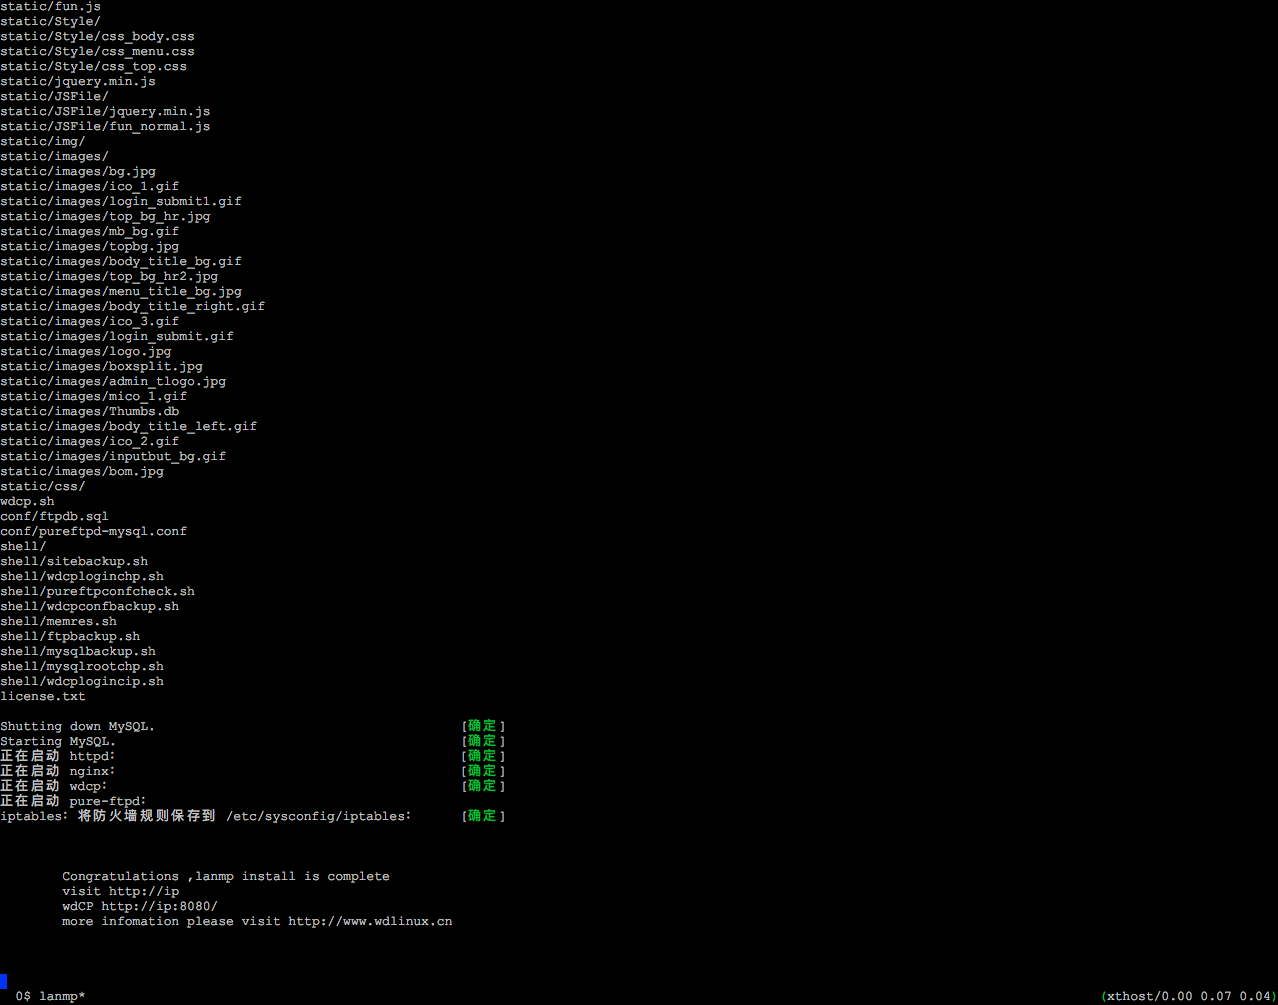The height and width of the screenshot is (1005, 1278).
Task: Click the line static/fun.js
Action: click(x=50, y=6)
